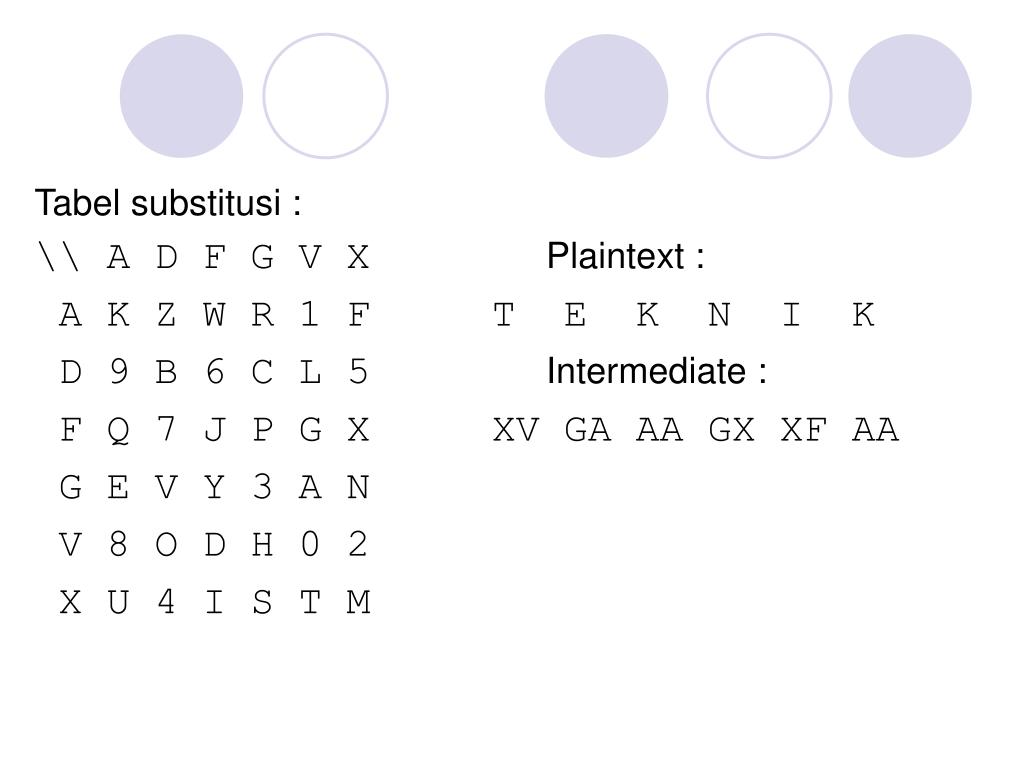Click the letter Q in table
The image size is (1023, 767).
pos(118,430)
